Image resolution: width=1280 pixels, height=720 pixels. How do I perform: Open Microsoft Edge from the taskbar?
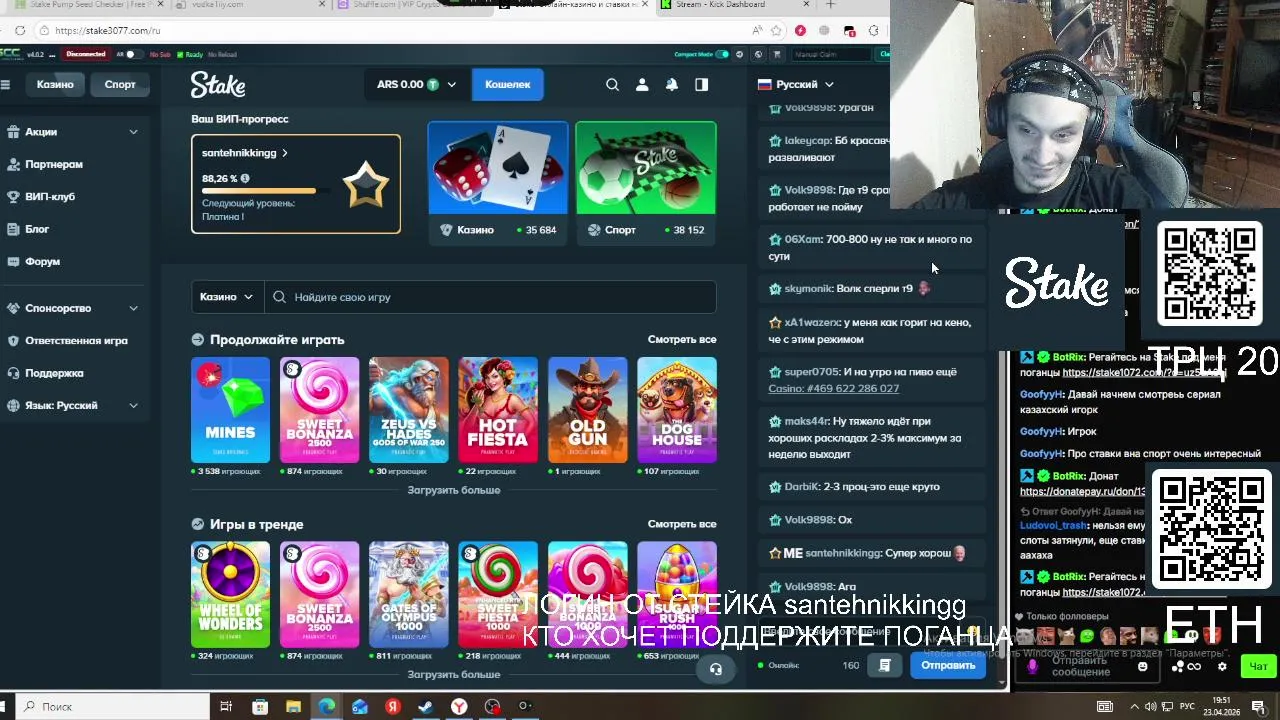pyautogui.click(x=327, y=706)
